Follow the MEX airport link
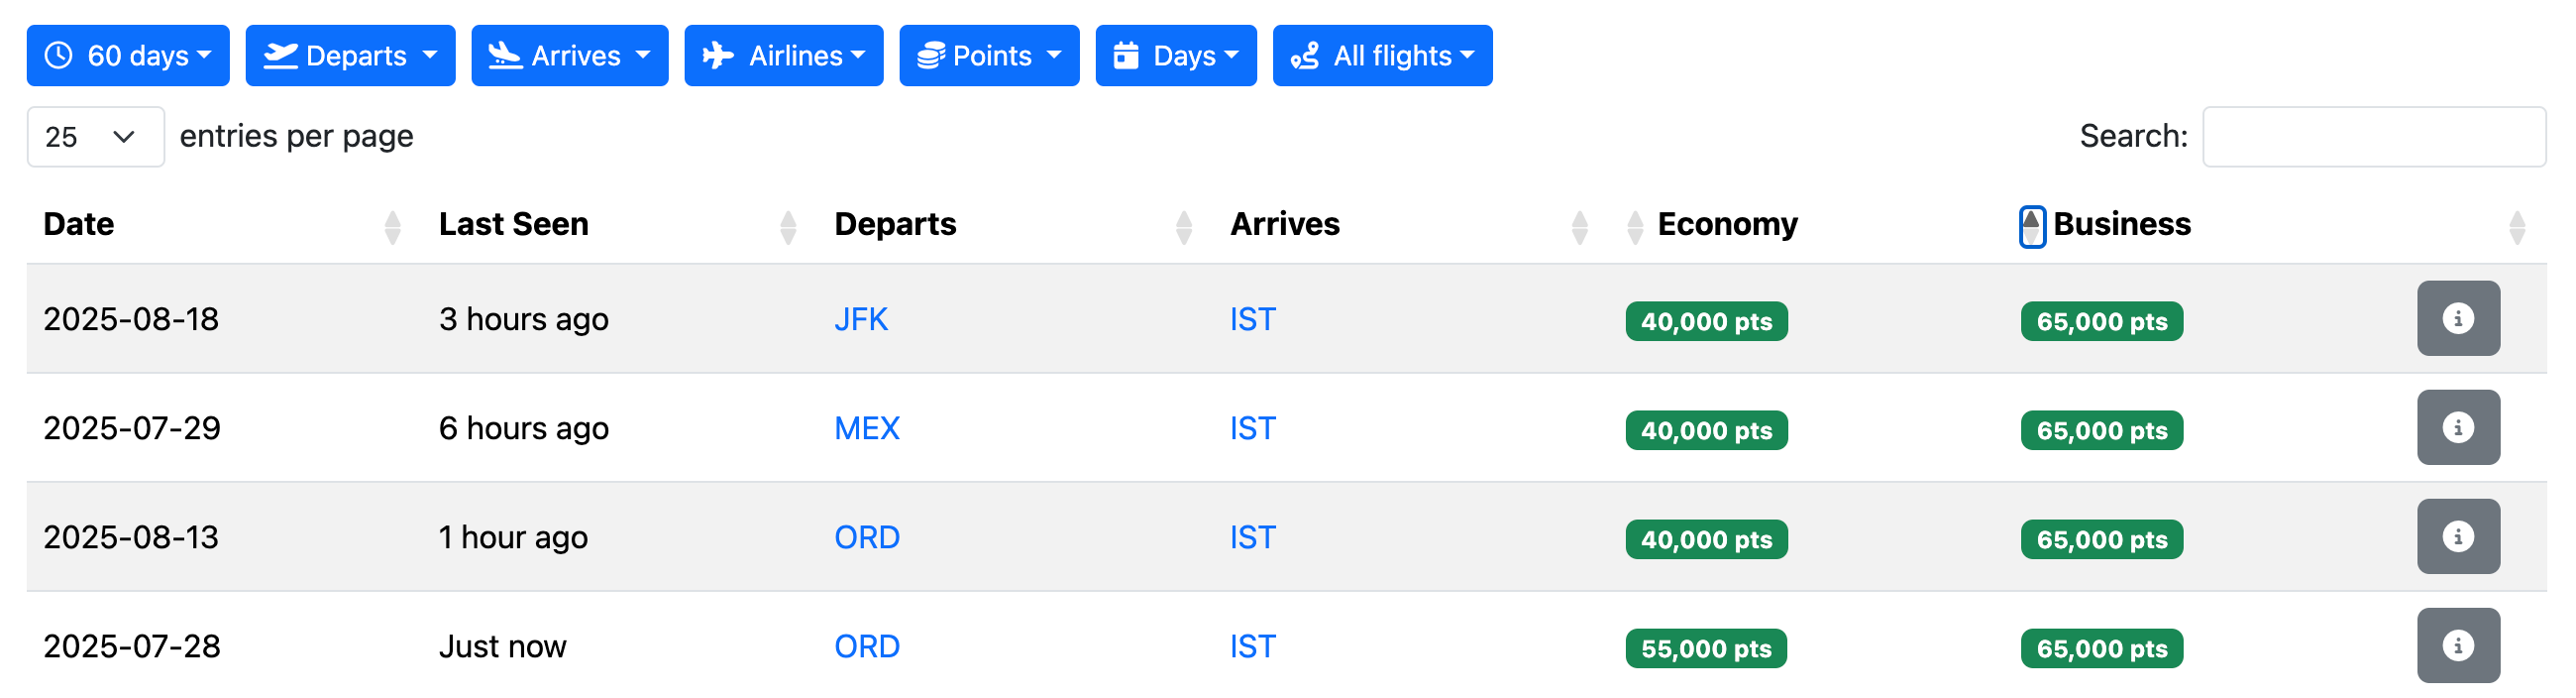2576x698 pixels. (866, 428)
